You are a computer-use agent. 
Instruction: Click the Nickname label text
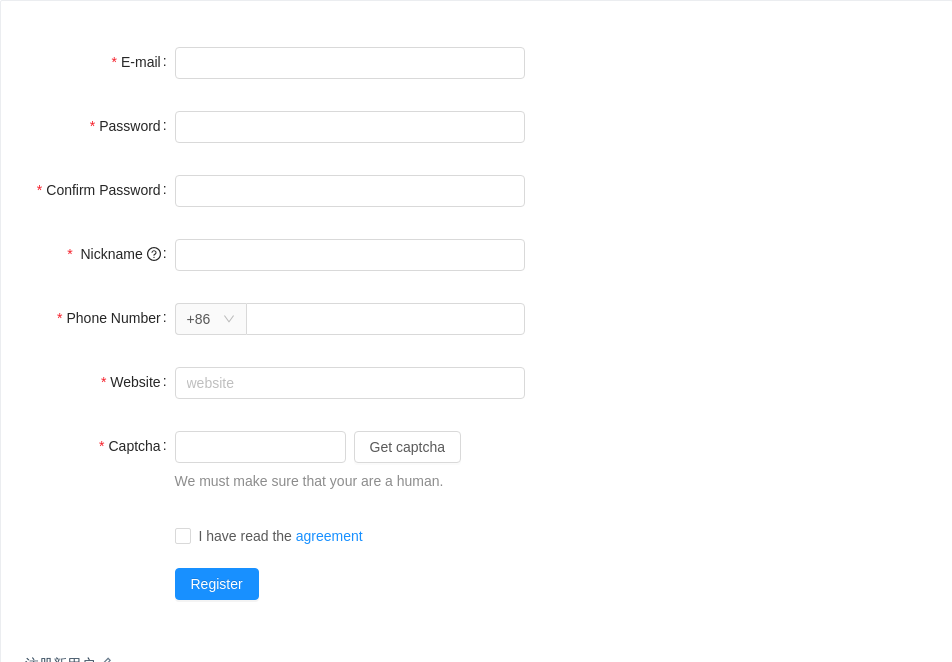[x=111, y=254]
